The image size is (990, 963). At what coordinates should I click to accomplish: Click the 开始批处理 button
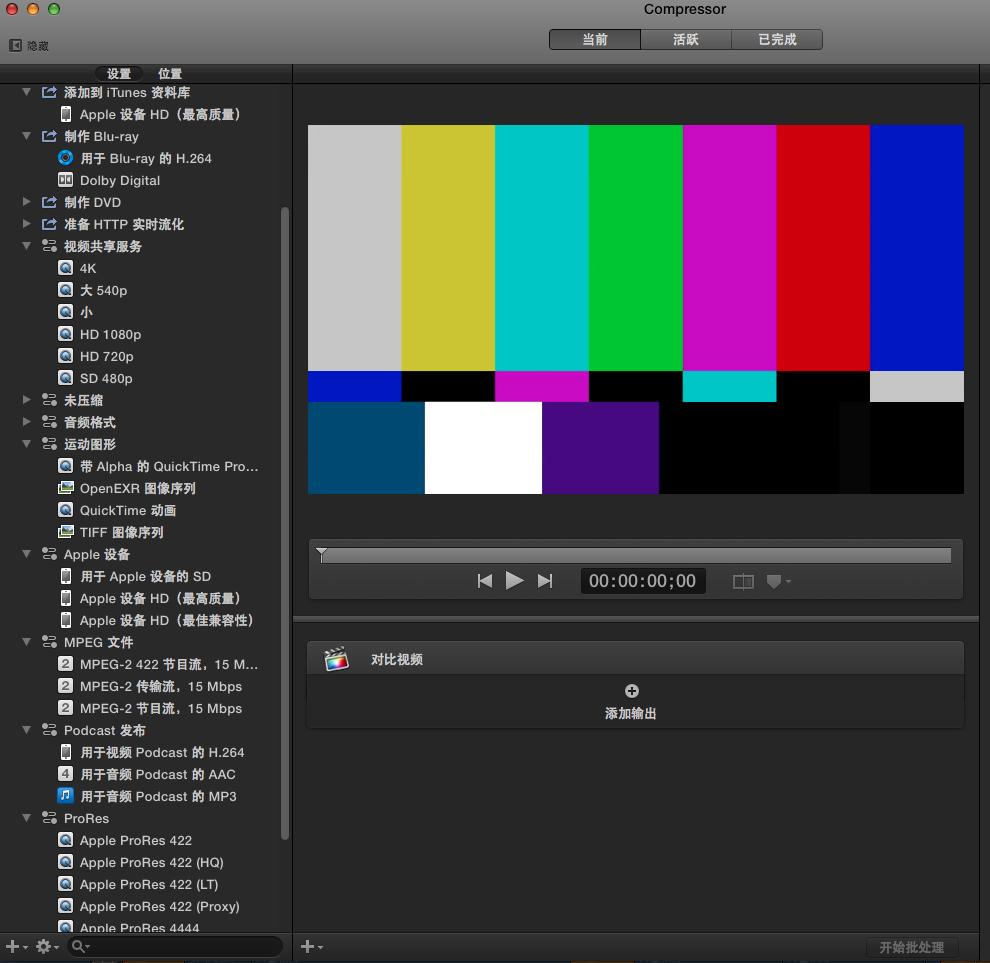pyautogui.click(x=911, y=947)
